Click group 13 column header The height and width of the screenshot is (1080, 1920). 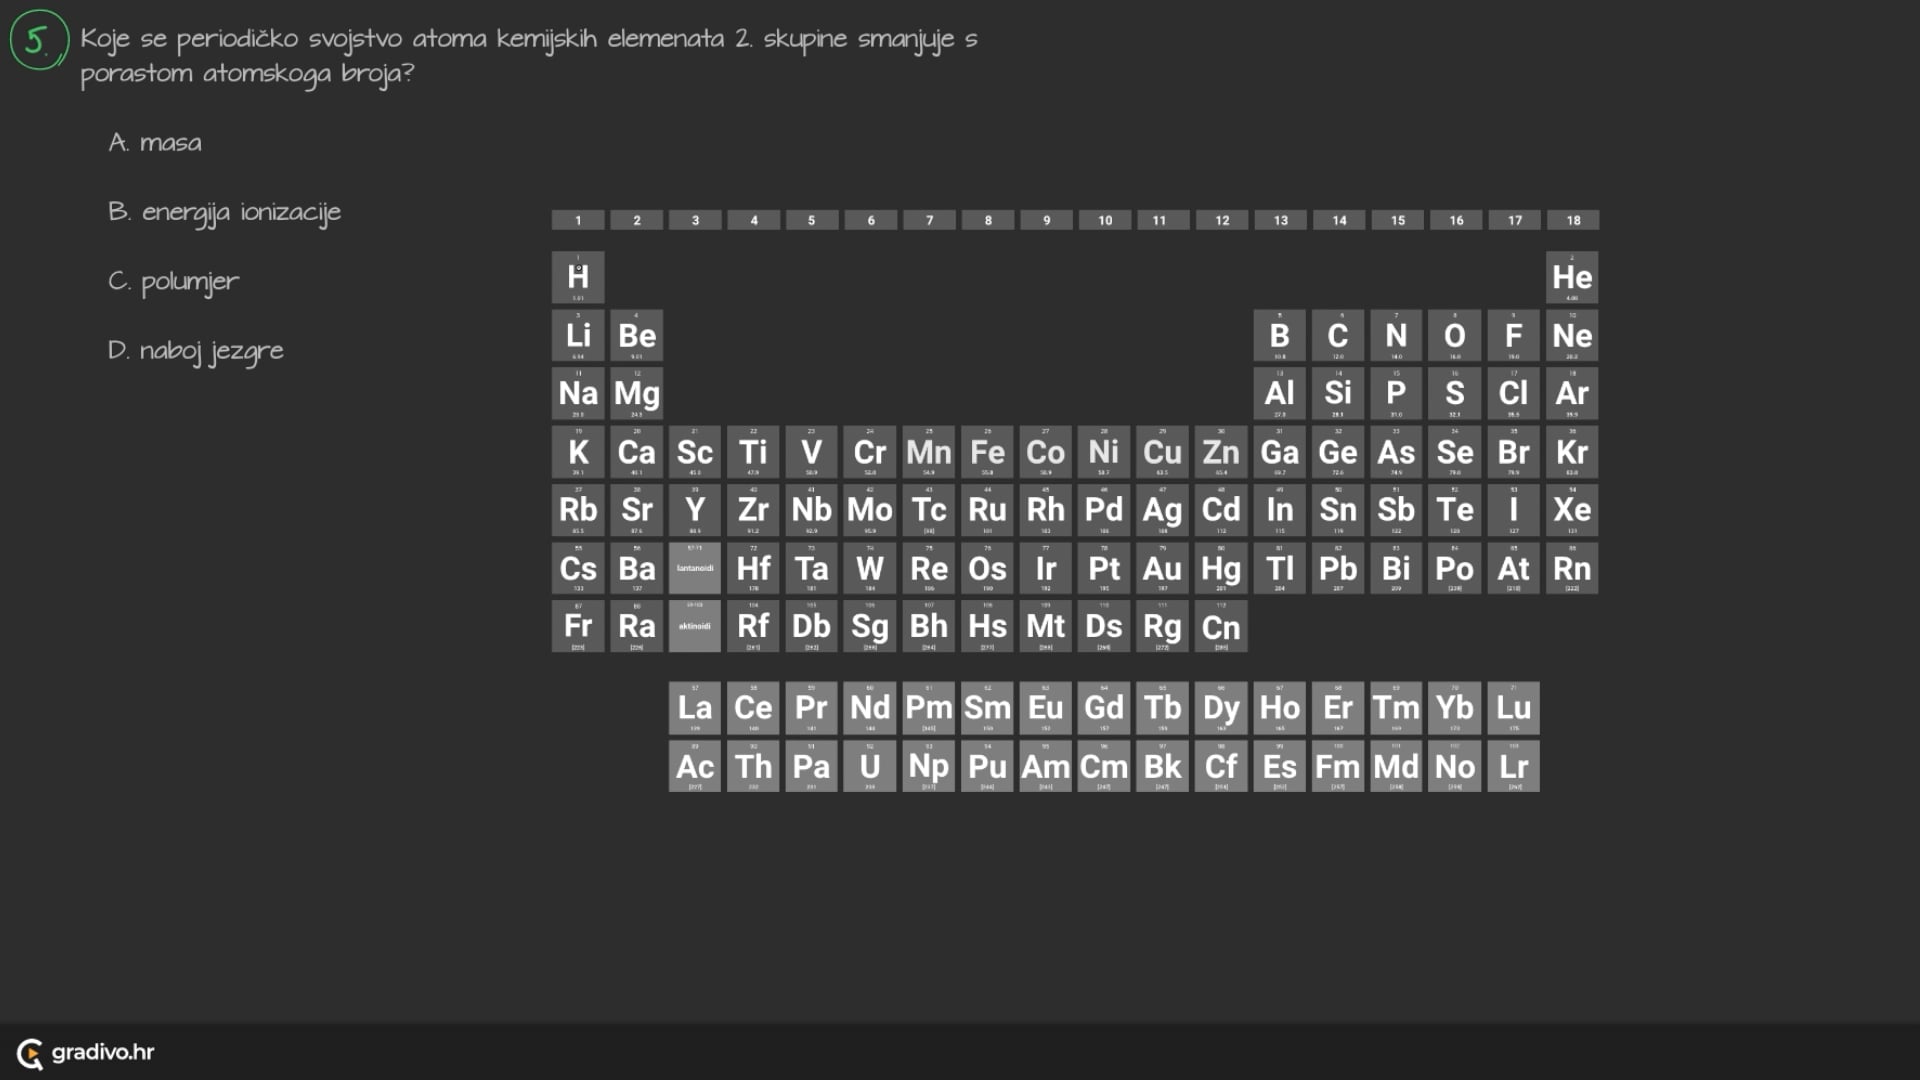pyautogui.click(x=1280, y=220)
